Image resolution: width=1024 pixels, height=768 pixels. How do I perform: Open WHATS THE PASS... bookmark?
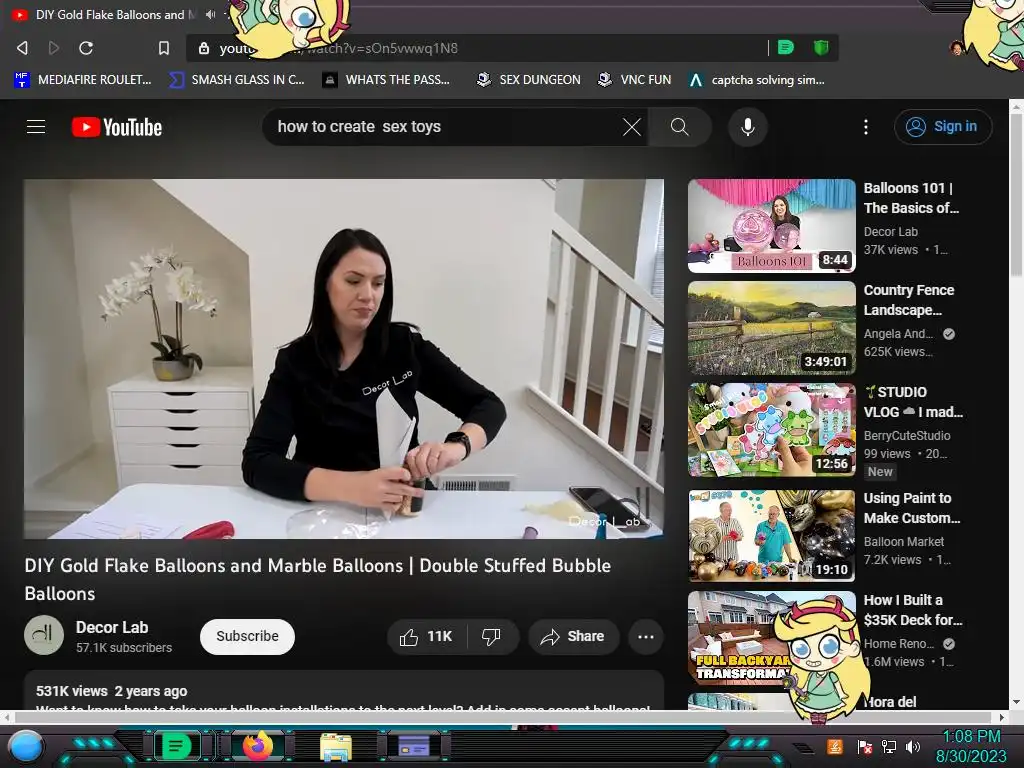click(387, 80)
